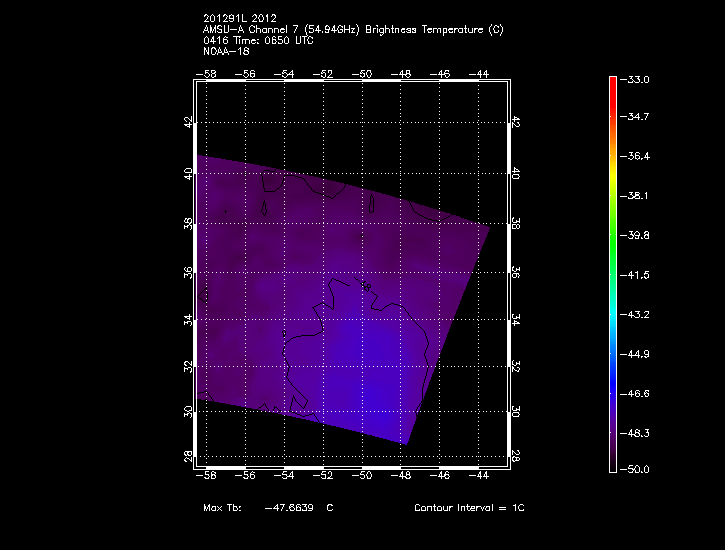The image size is (725, 550).
Task: Click the -58 longitude label on top axis
Action: 207,74
